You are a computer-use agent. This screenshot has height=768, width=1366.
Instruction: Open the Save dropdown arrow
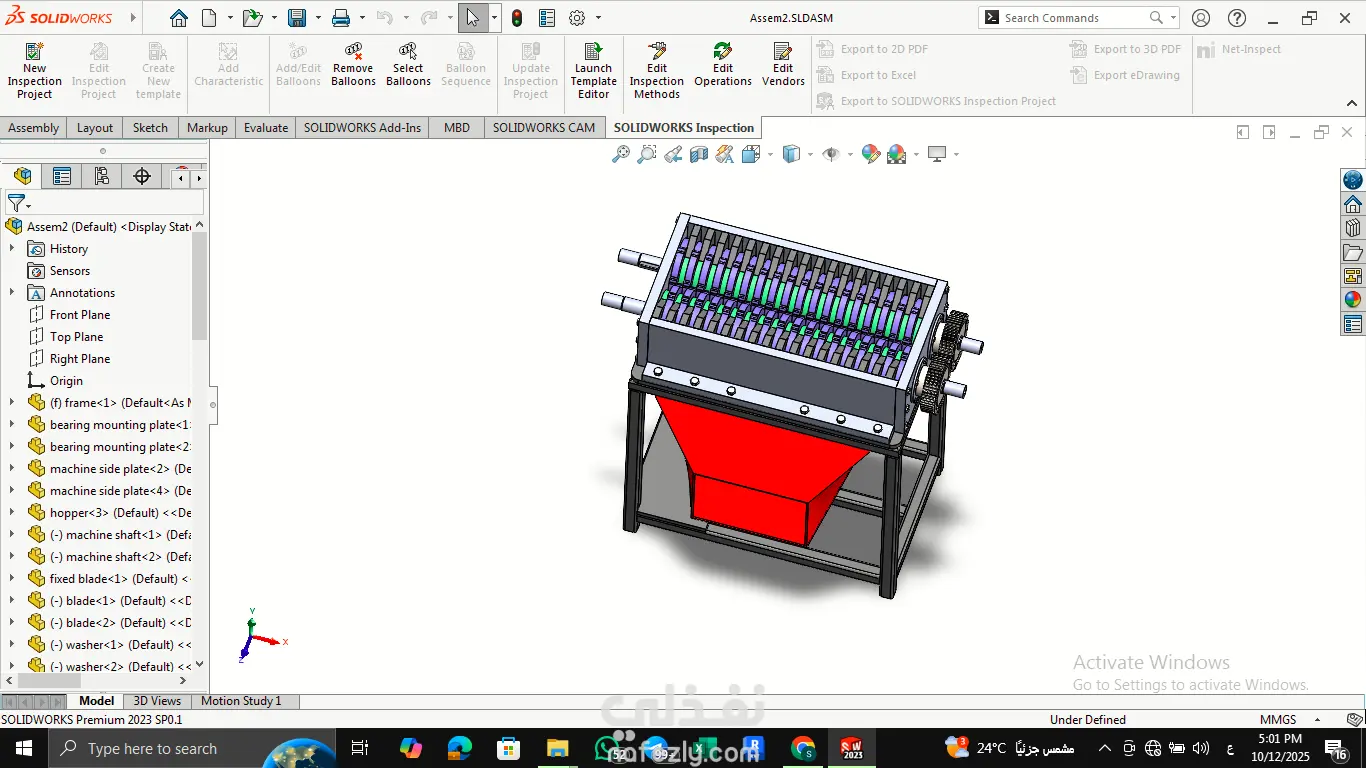tap(318, 18)
